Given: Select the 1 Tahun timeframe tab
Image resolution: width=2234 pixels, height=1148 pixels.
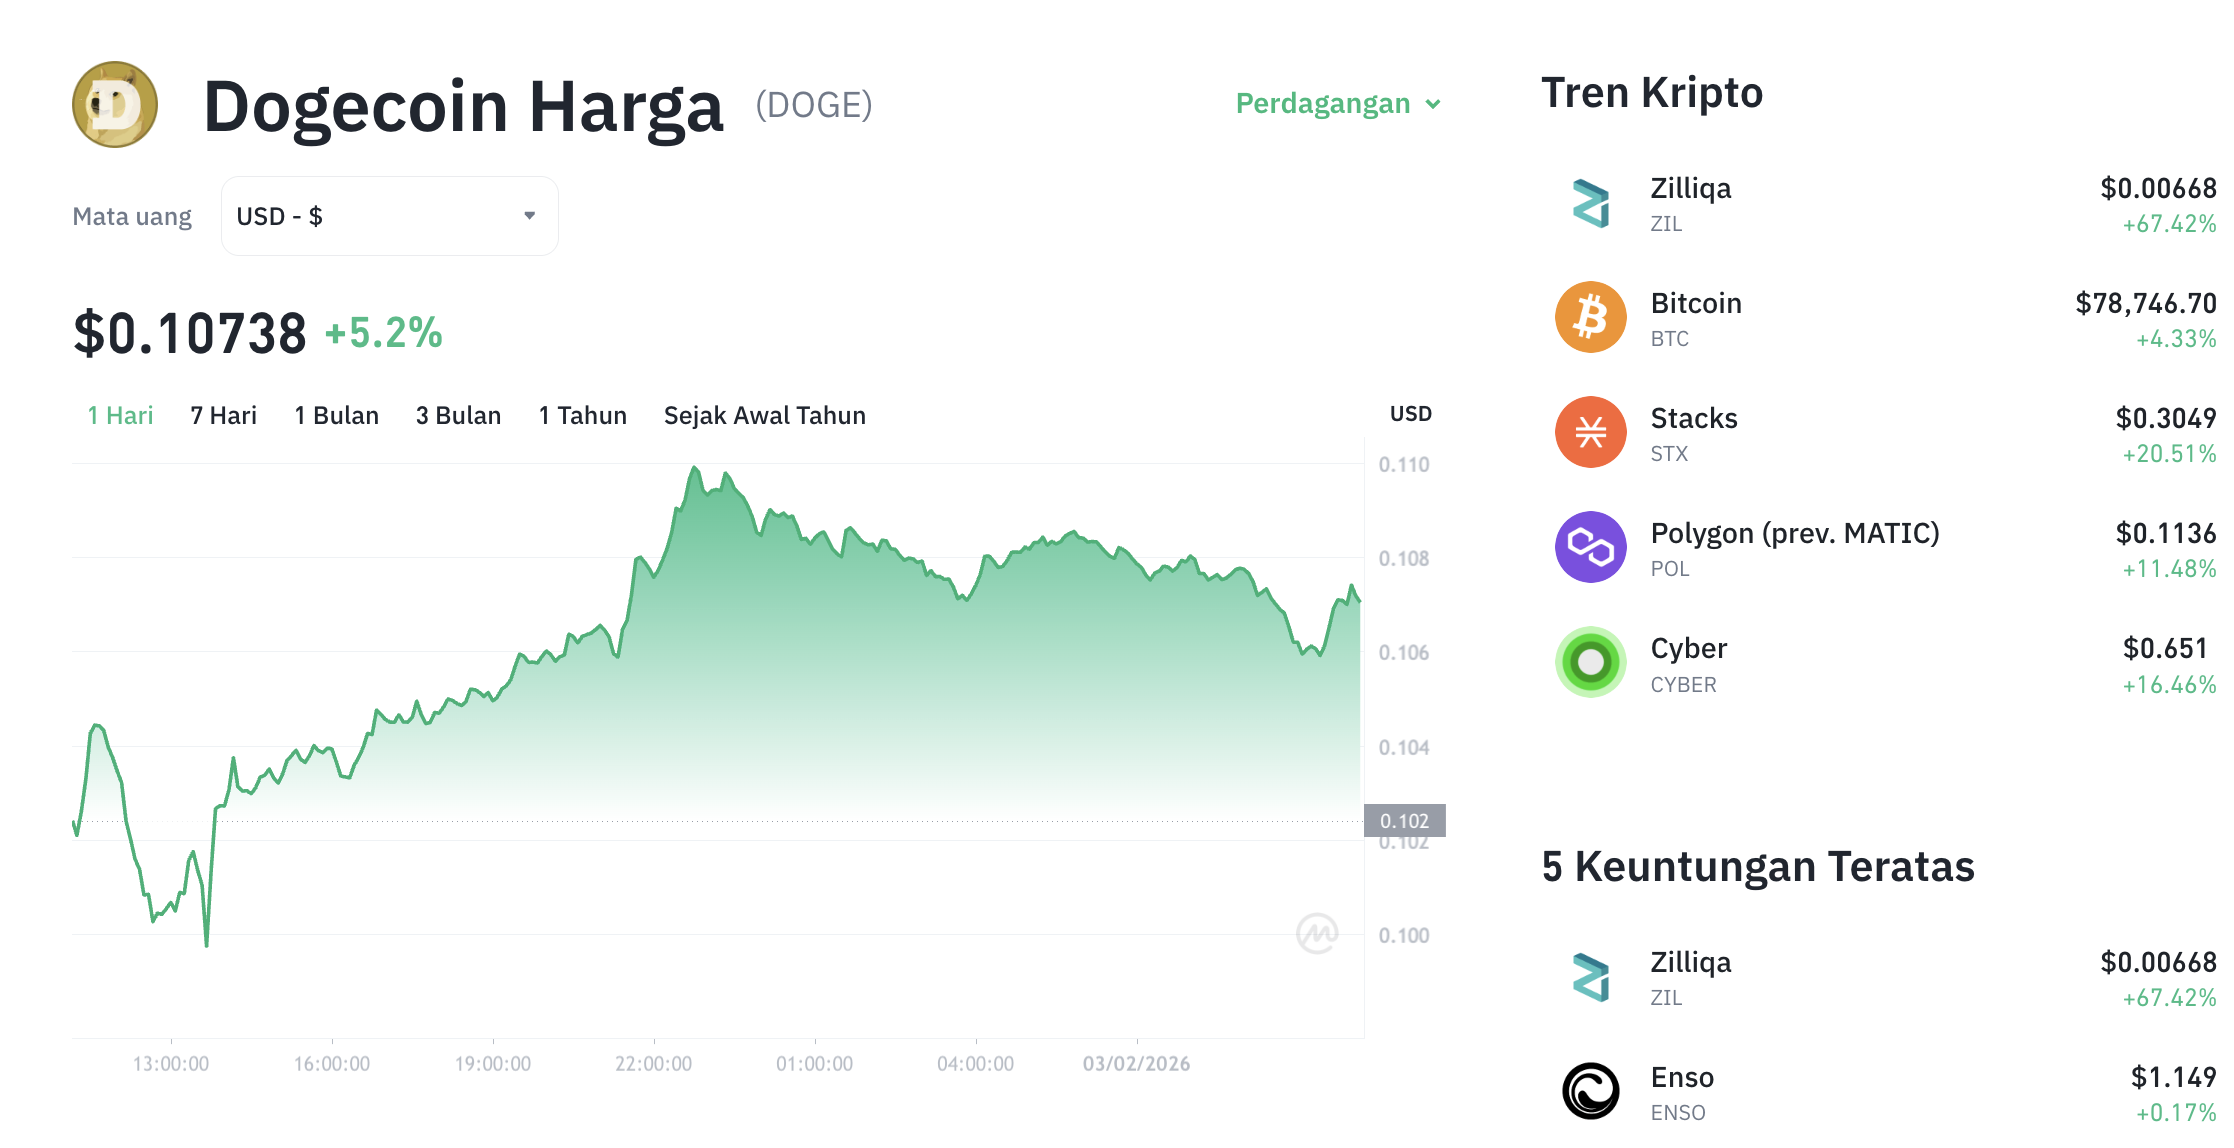Looking at the screenshot, I should point(582,415).
